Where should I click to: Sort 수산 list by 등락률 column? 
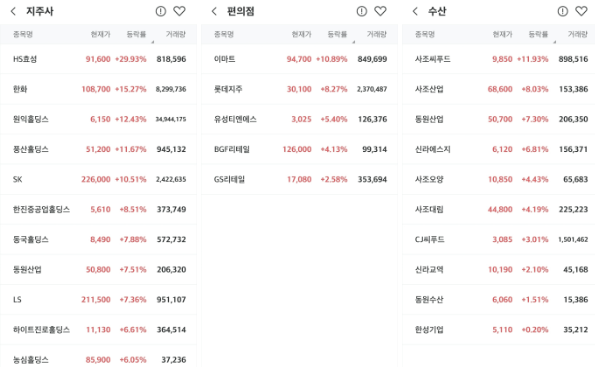(538, 35)
